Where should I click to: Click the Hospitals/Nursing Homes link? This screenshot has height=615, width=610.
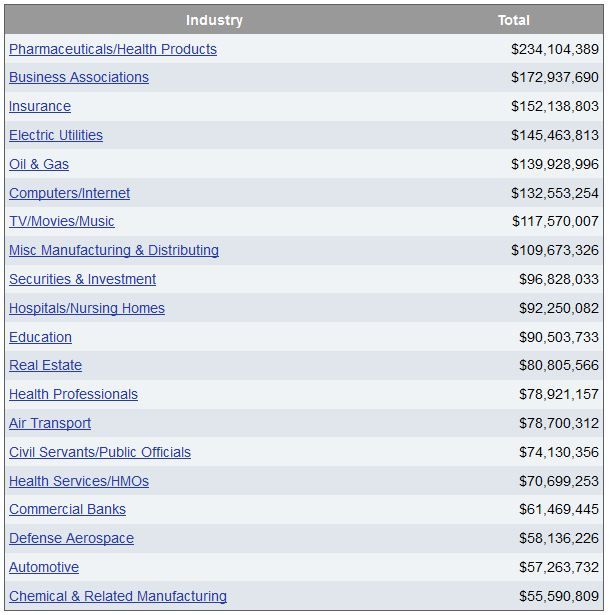click(87, 308)
